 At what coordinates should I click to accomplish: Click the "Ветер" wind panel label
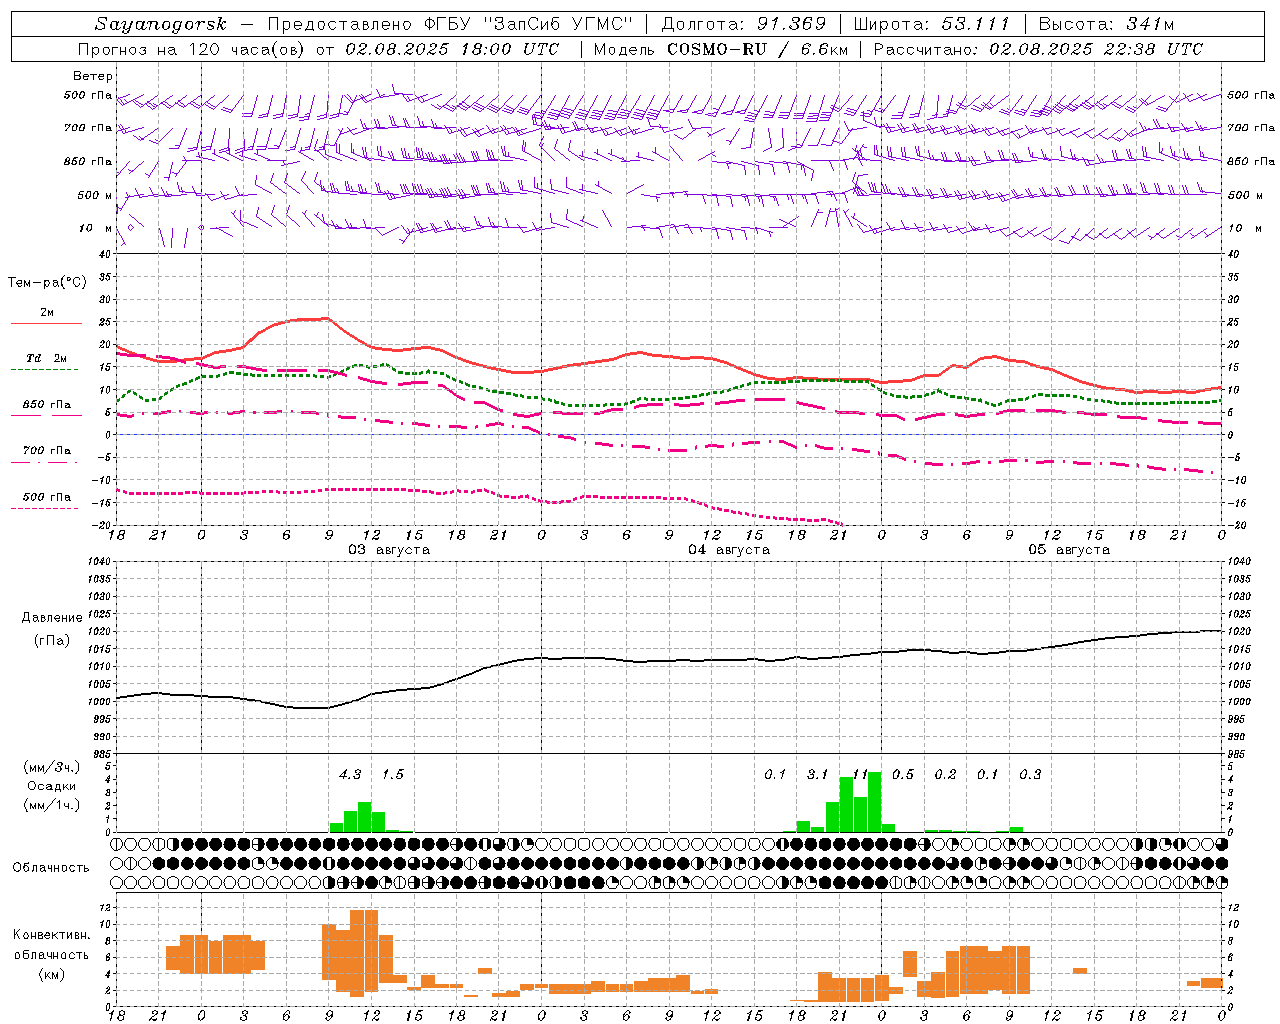pyautogui.click(x=92, y=76)
